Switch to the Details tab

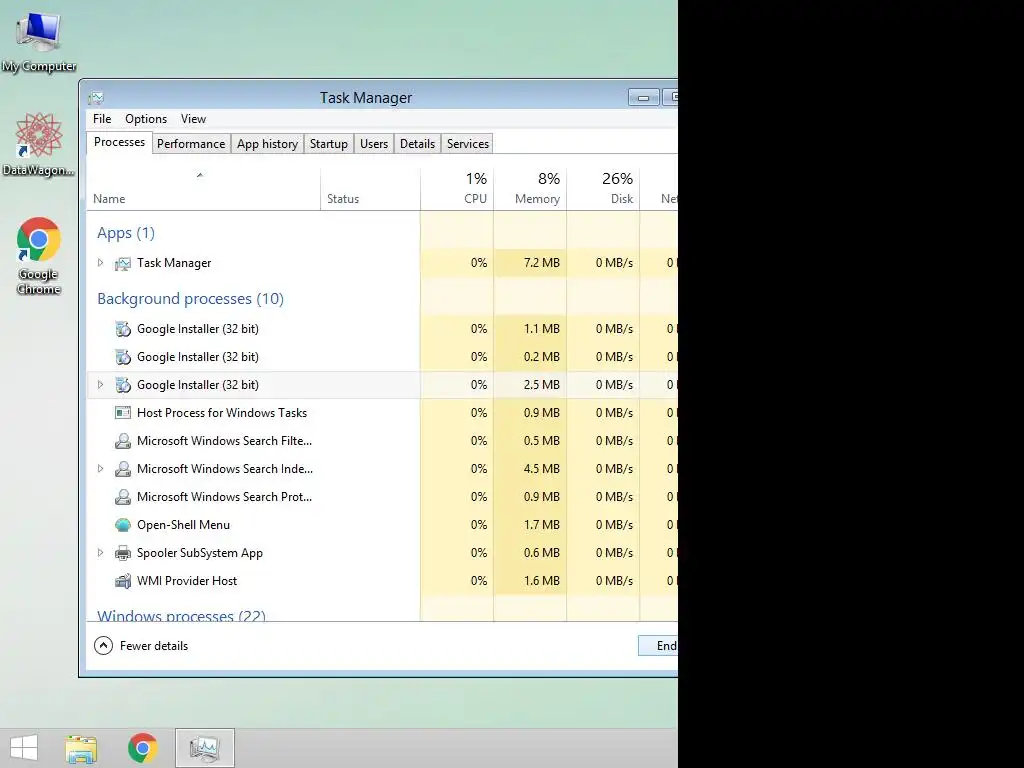tap(417, 144)
